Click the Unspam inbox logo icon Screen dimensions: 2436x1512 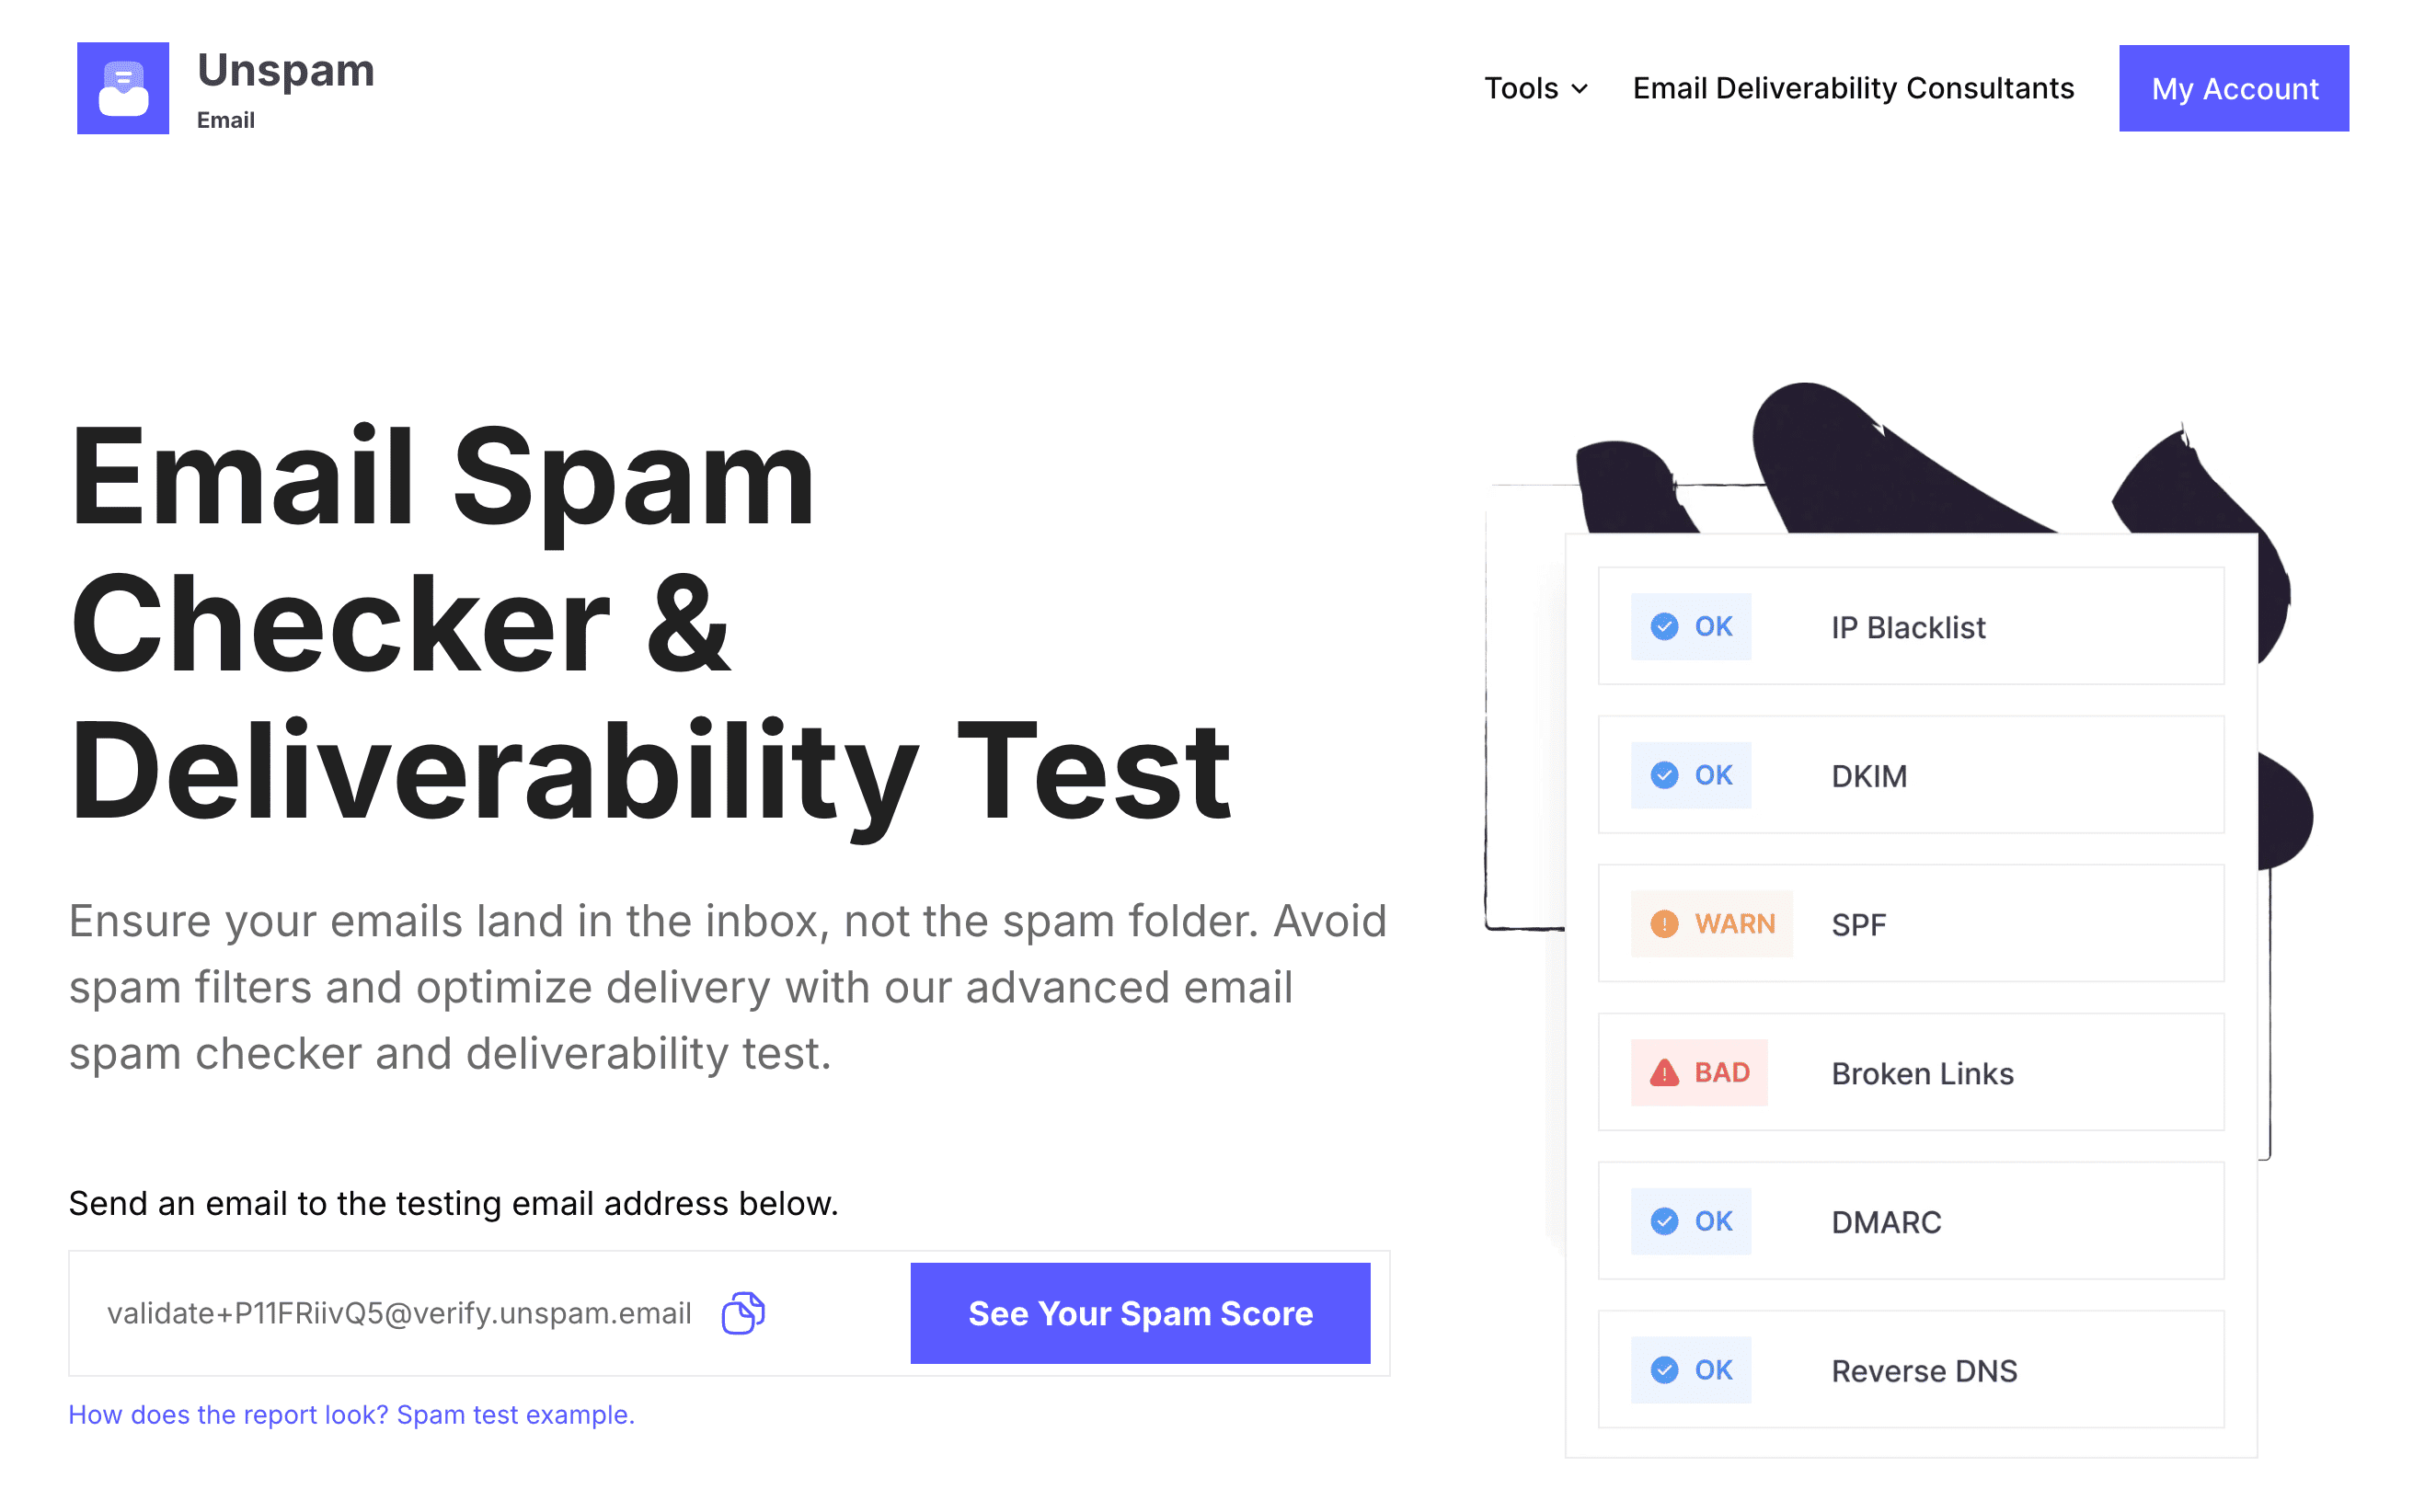pos(123,88)
